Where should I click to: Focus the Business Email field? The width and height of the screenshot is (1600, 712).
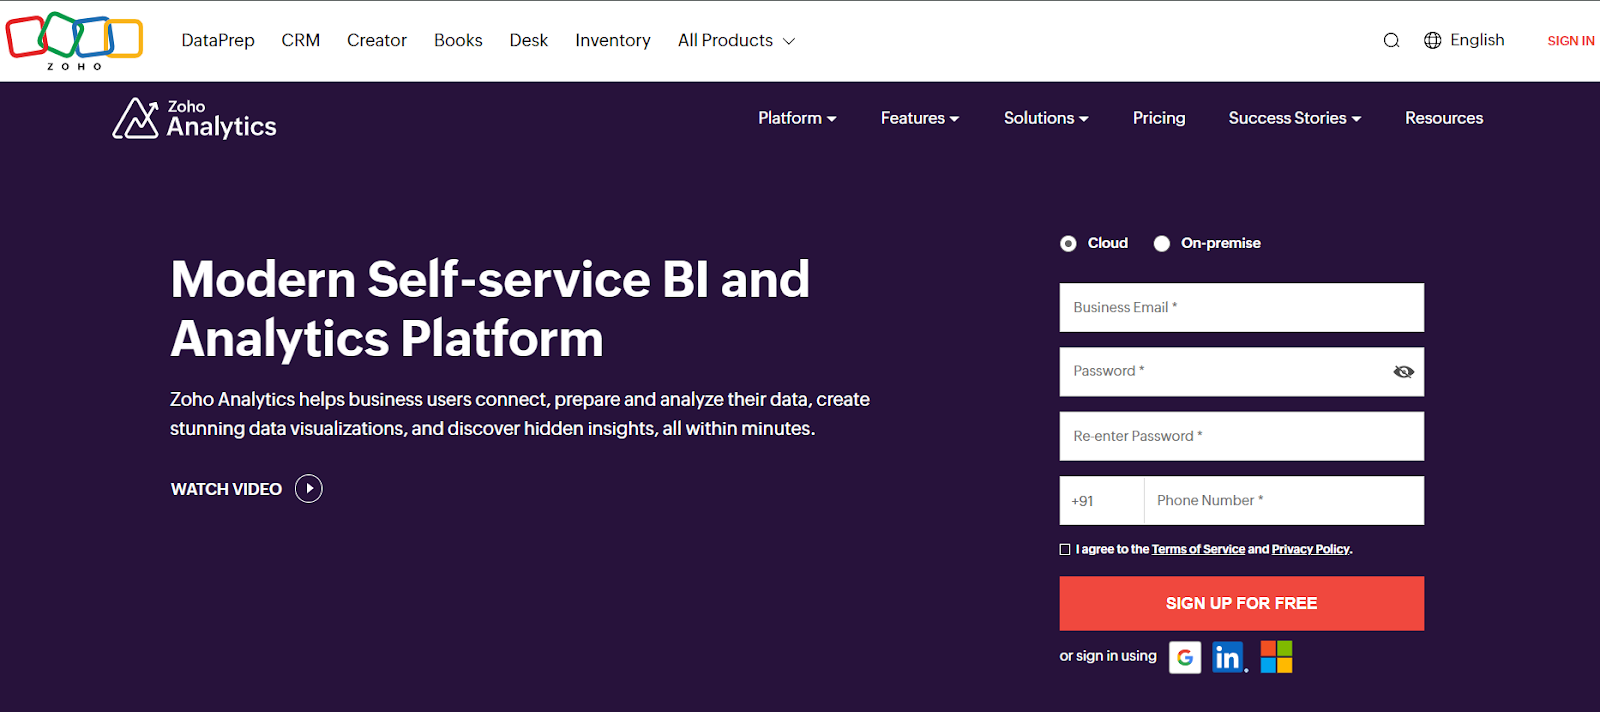(1242, 307)
